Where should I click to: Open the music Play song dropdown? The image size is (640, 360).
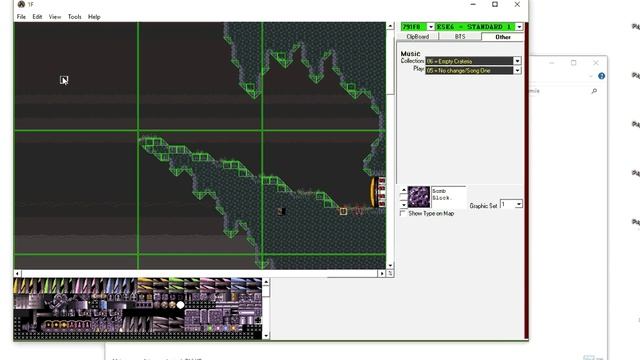(x=517, y=70)
